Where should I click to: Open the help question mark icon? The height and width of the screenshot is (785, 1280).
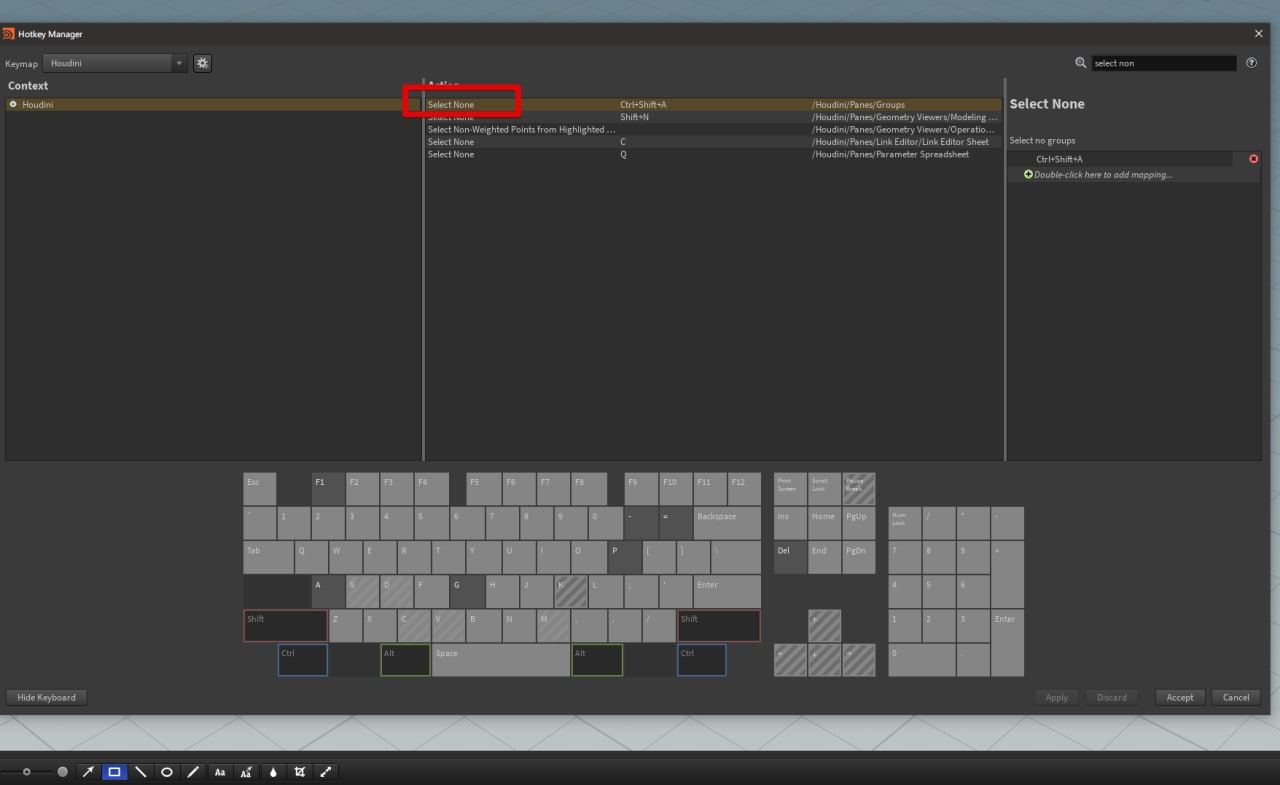[x=1251, y=62]
